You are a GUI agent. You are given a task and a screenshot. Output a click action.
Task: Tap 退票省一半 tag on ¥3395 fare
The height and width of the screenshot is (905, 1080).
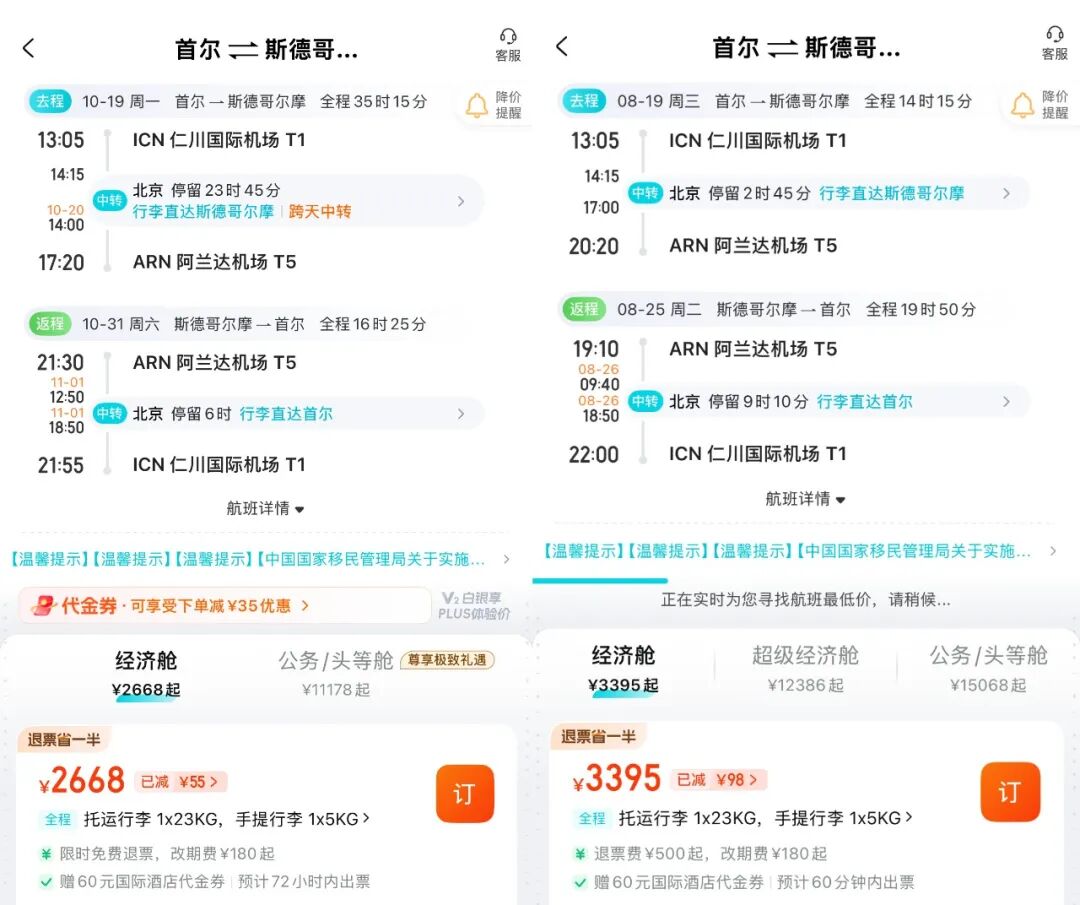598,737
